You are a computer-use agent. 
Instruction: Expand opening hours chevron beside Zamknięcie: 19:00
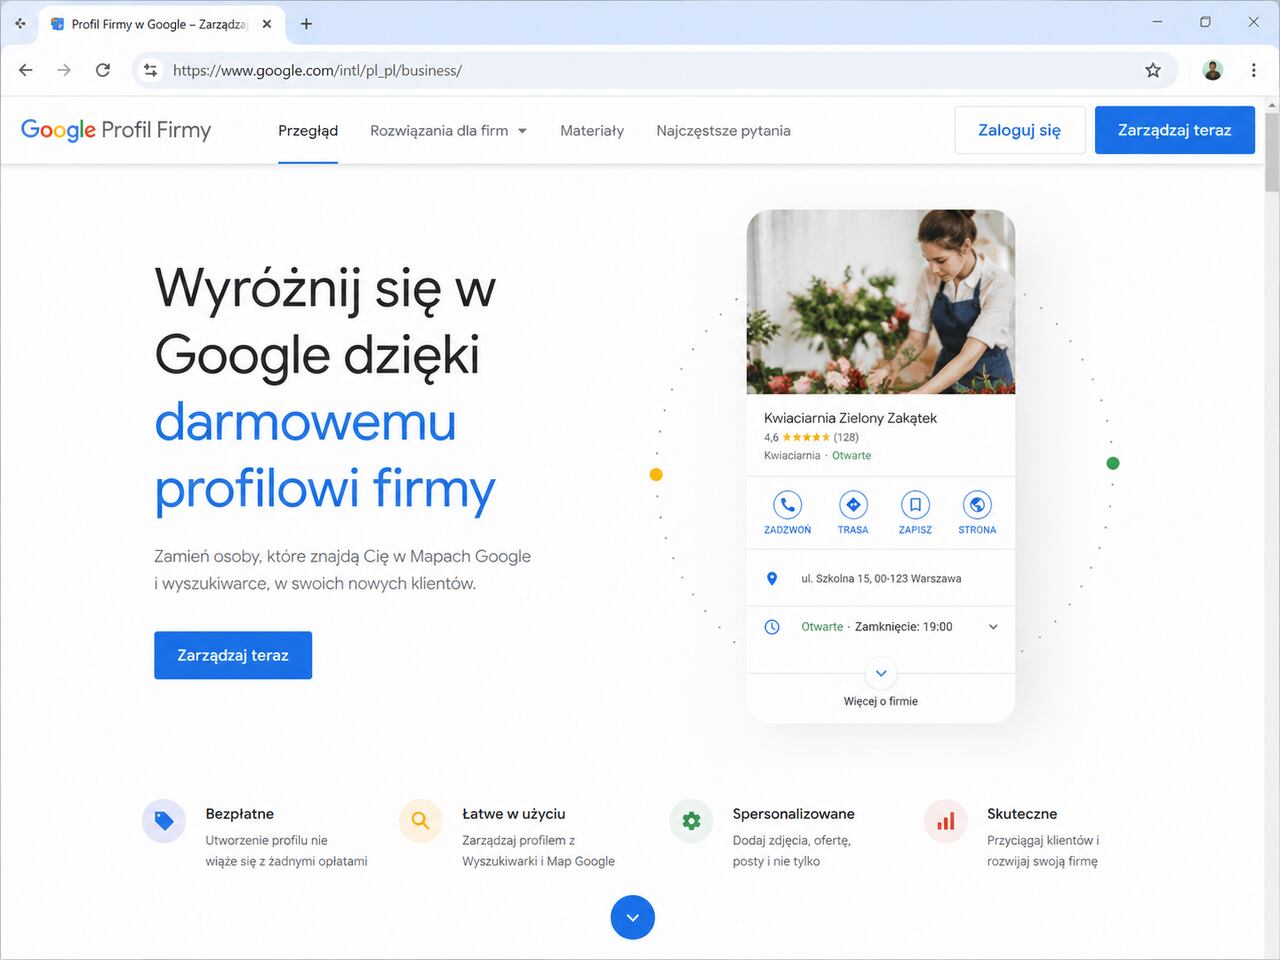click(993, 627)
